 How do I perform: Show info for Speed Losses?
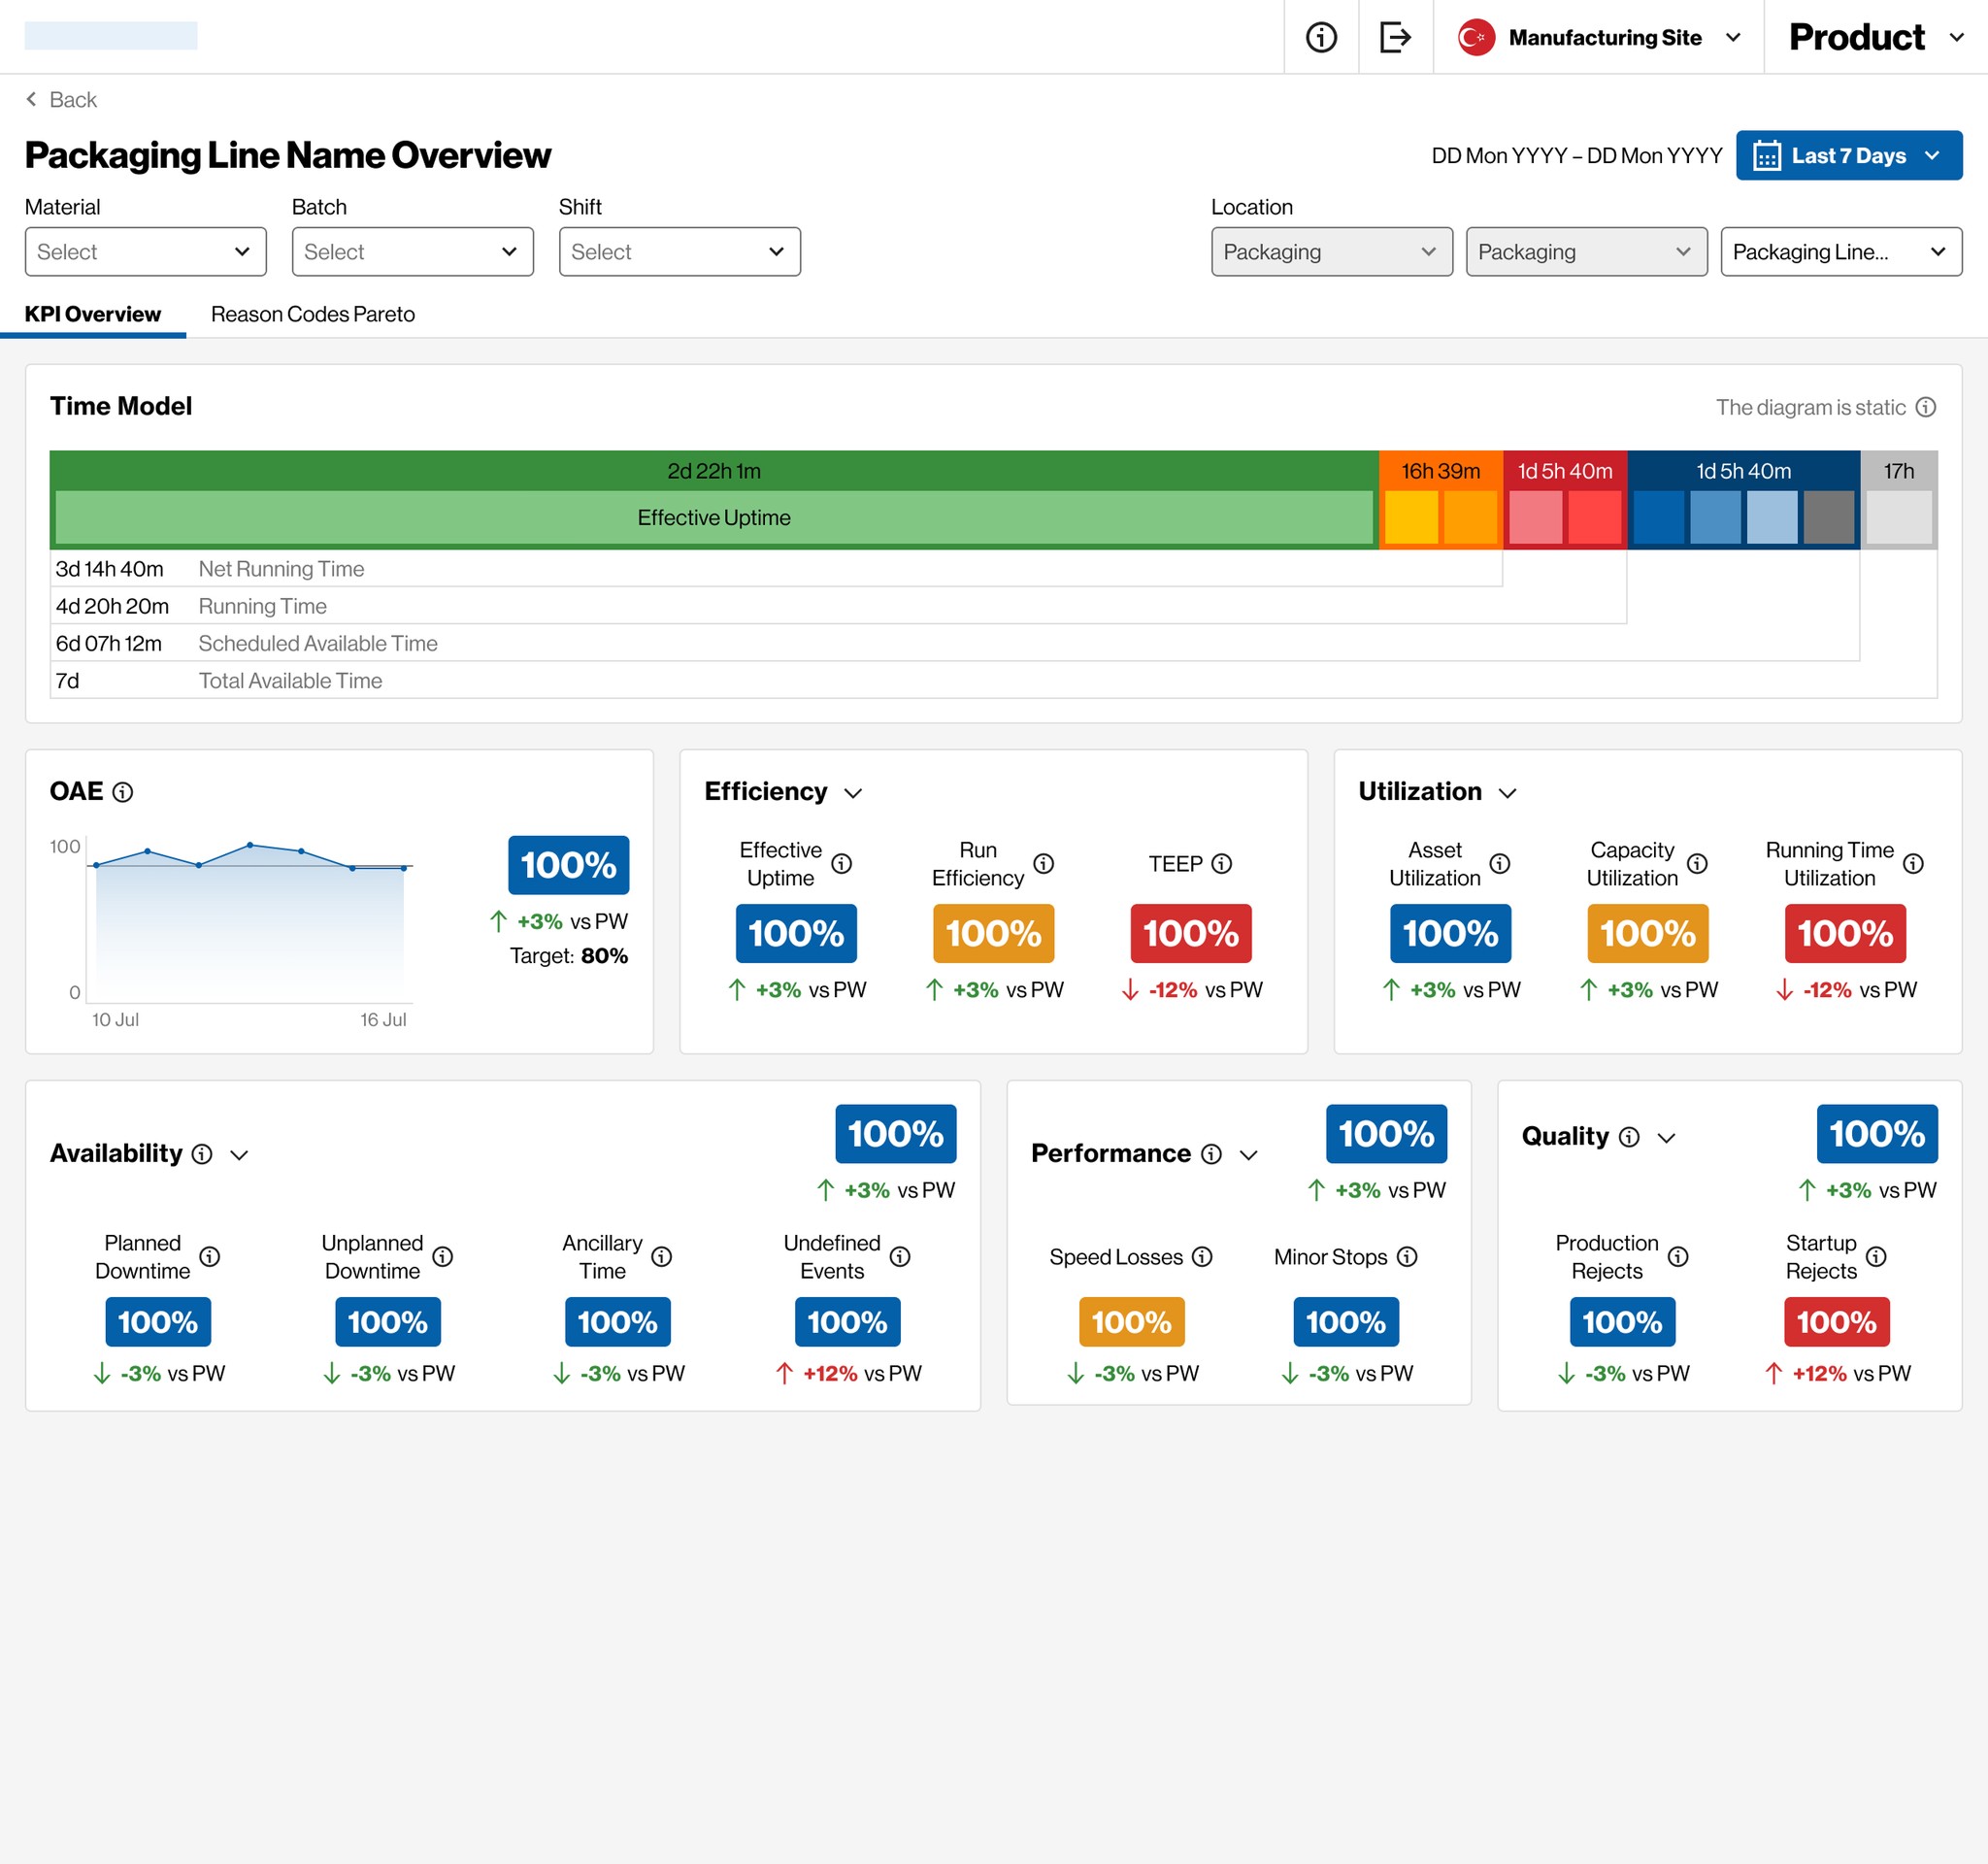1202,1257
